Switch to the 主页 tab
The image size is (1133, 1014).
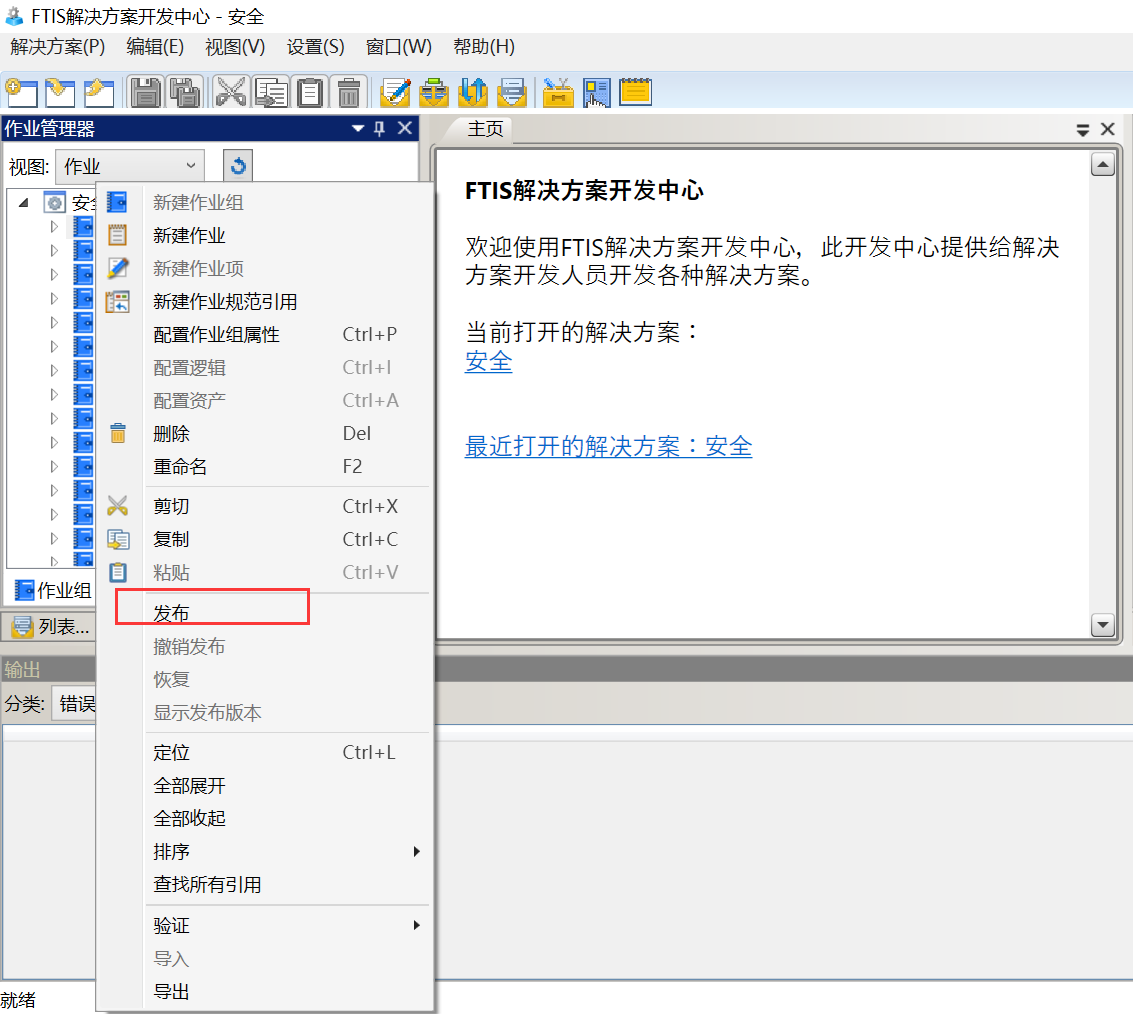486,129
